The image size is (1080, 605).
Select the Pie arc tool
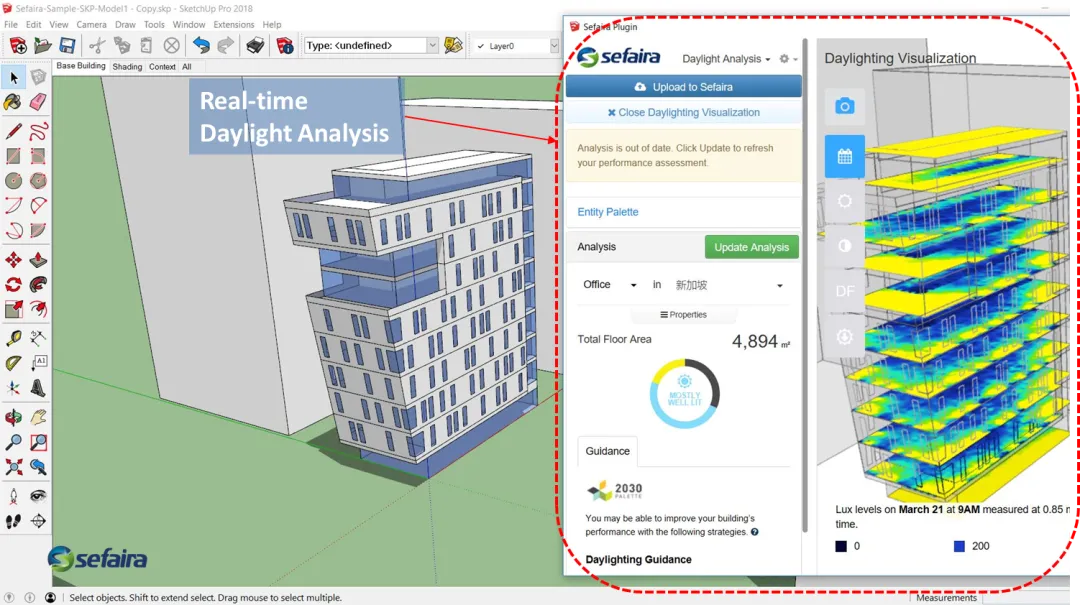[x=39, y=230]
